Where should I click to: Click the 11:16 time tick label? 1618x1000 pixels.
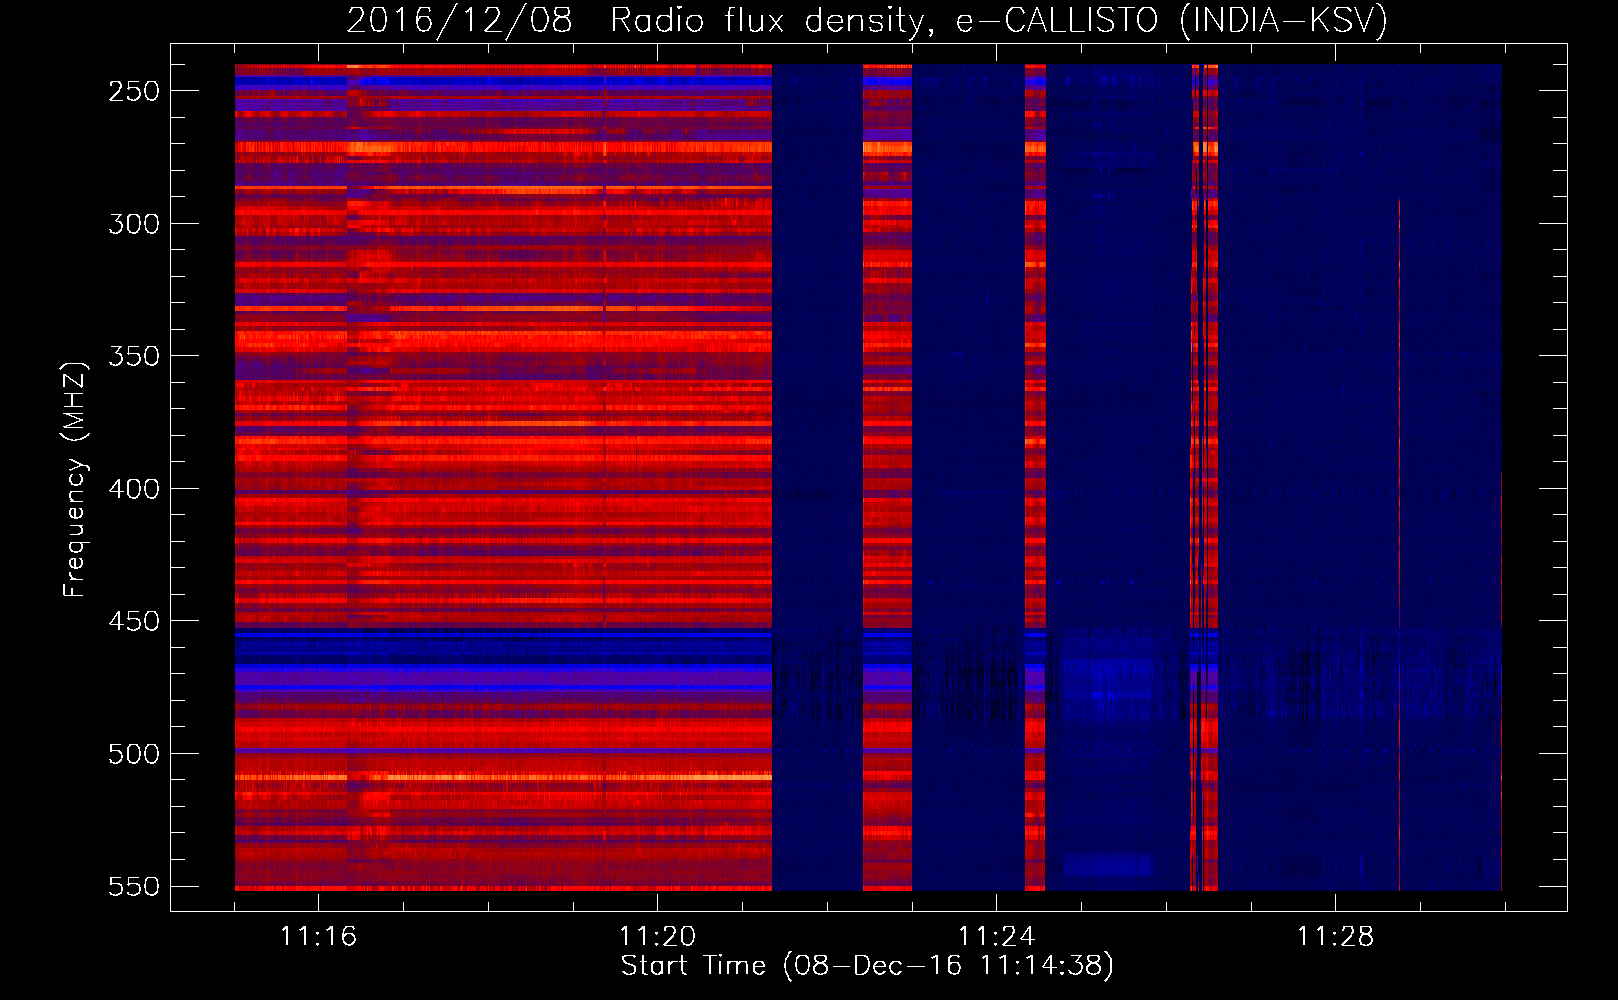click(318, 937)
